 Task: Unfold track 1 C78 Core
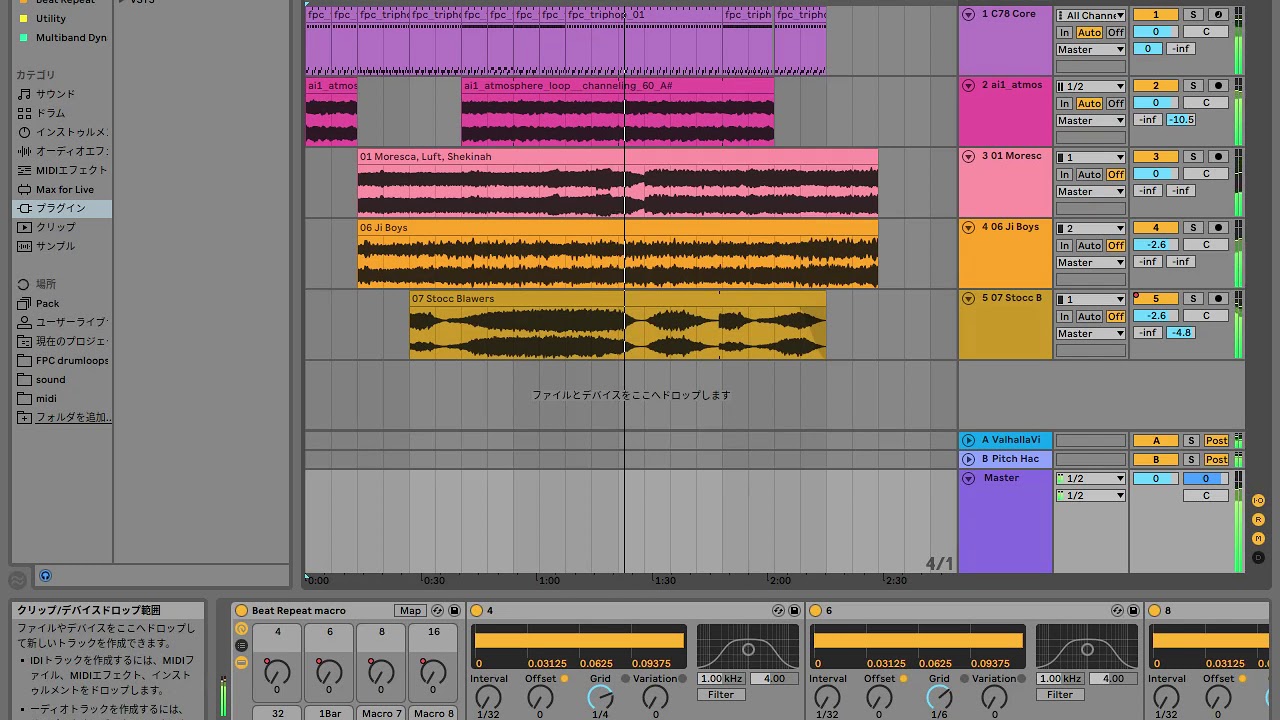point(968,15)
